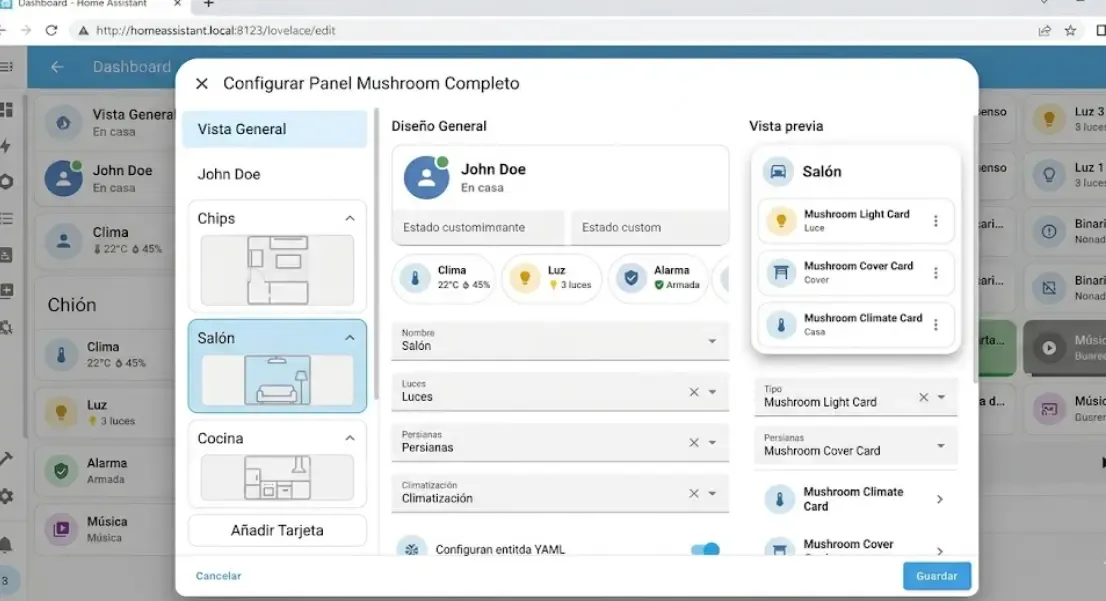Open three-dot menu for Mushroom Cover Card

tap(936, 273)
